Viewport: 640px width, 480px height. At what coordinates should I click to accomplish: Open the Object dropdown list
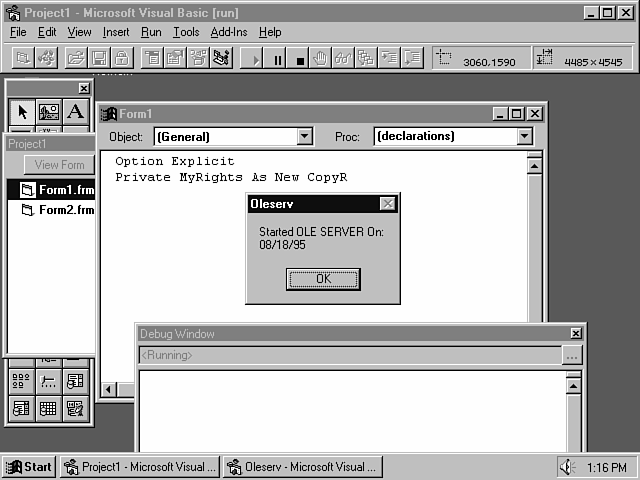point(305,137)
